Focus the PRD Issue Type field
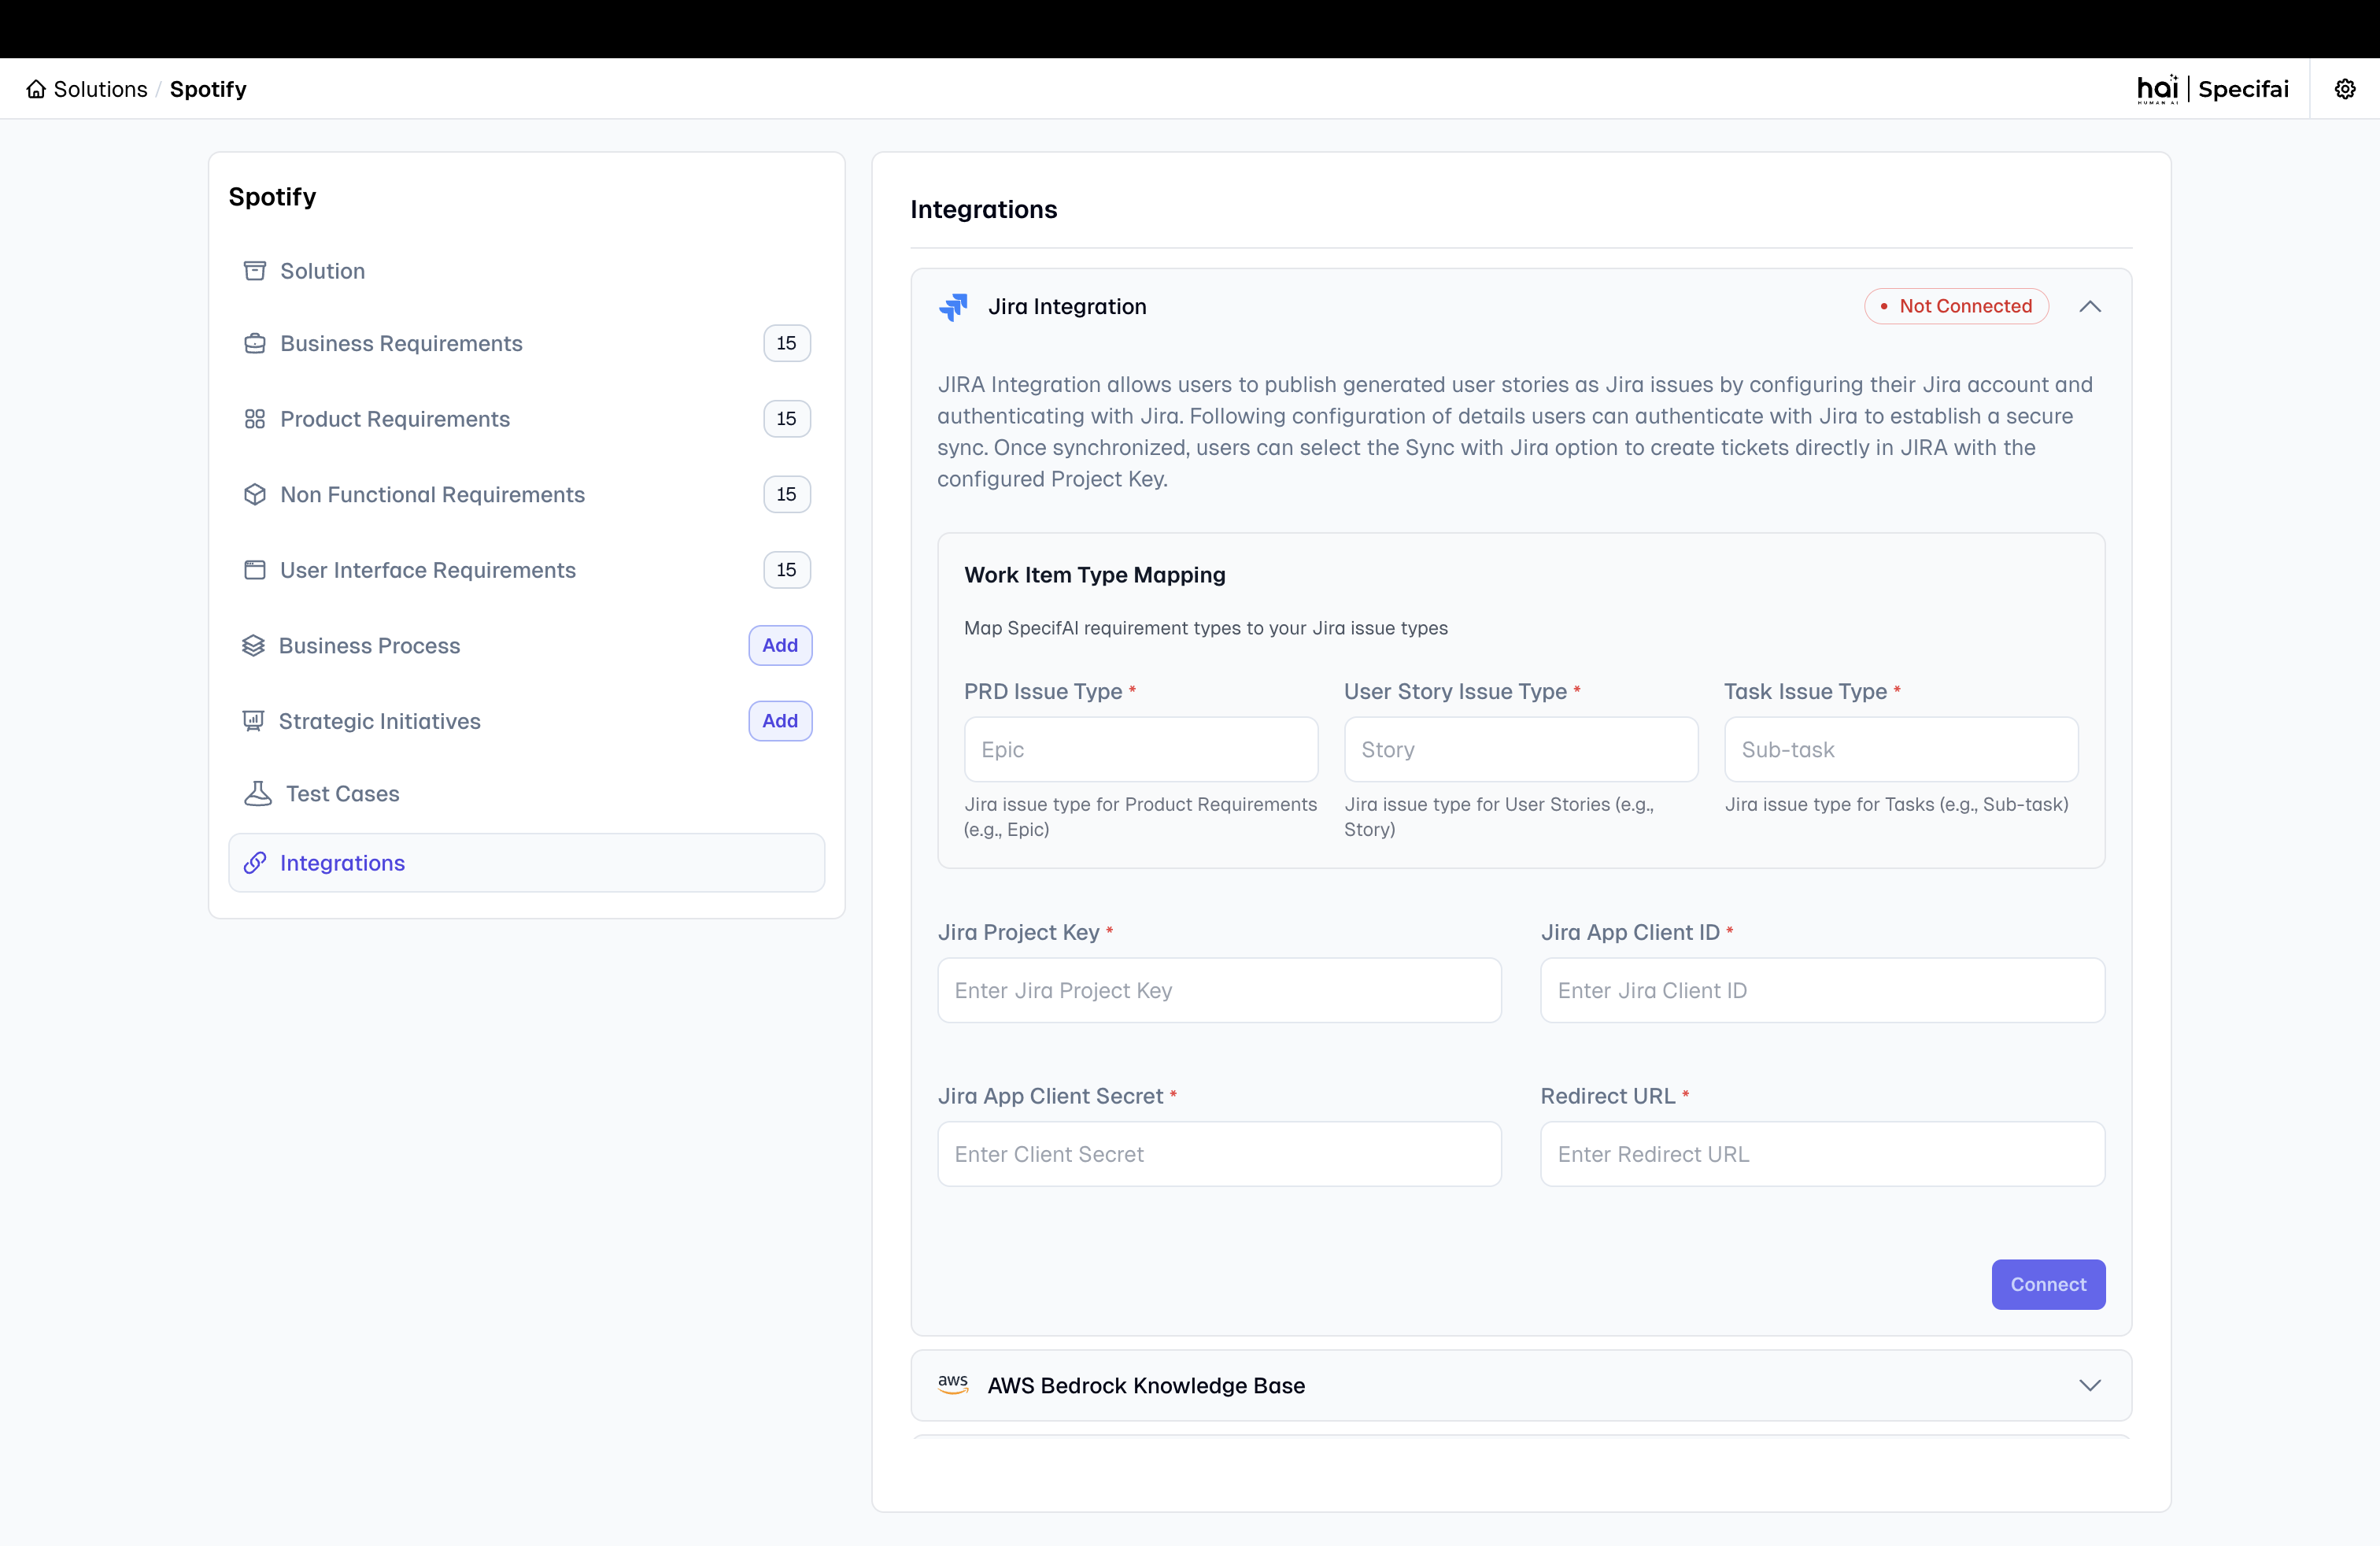This screenshot has width=2380, height=1546. 1141,749
